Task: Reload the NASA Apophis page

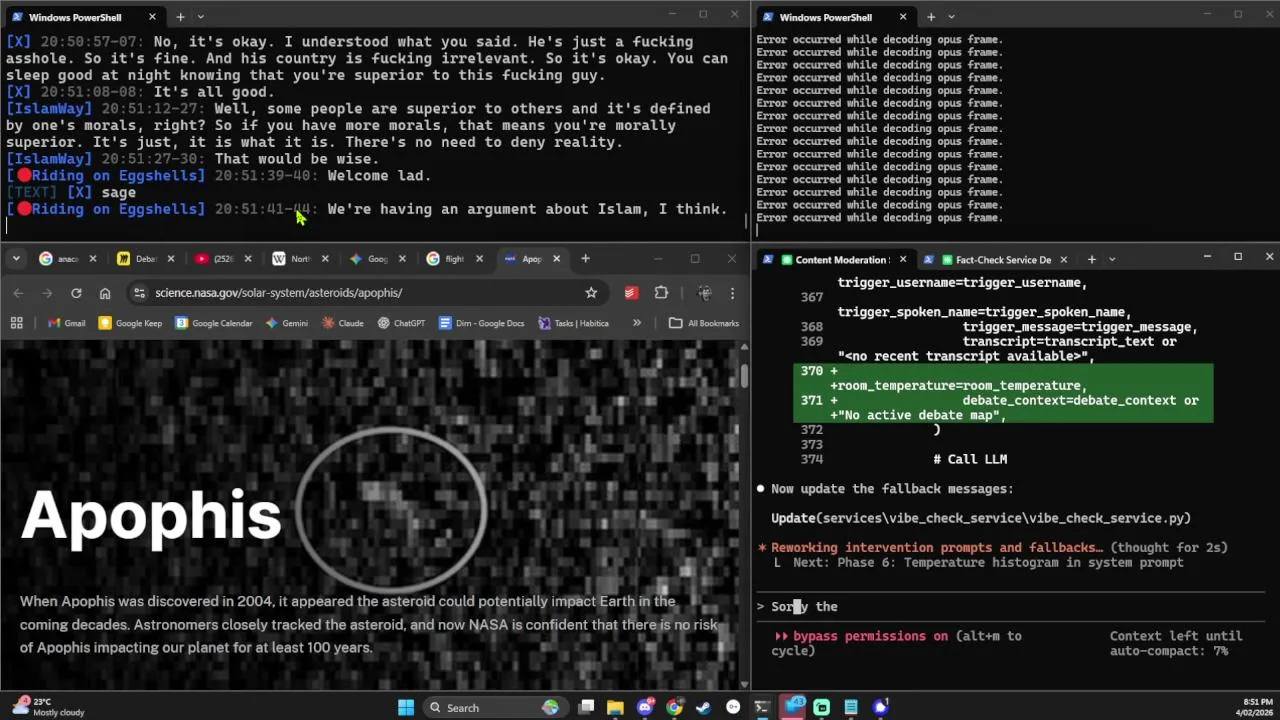Action: 76,293
